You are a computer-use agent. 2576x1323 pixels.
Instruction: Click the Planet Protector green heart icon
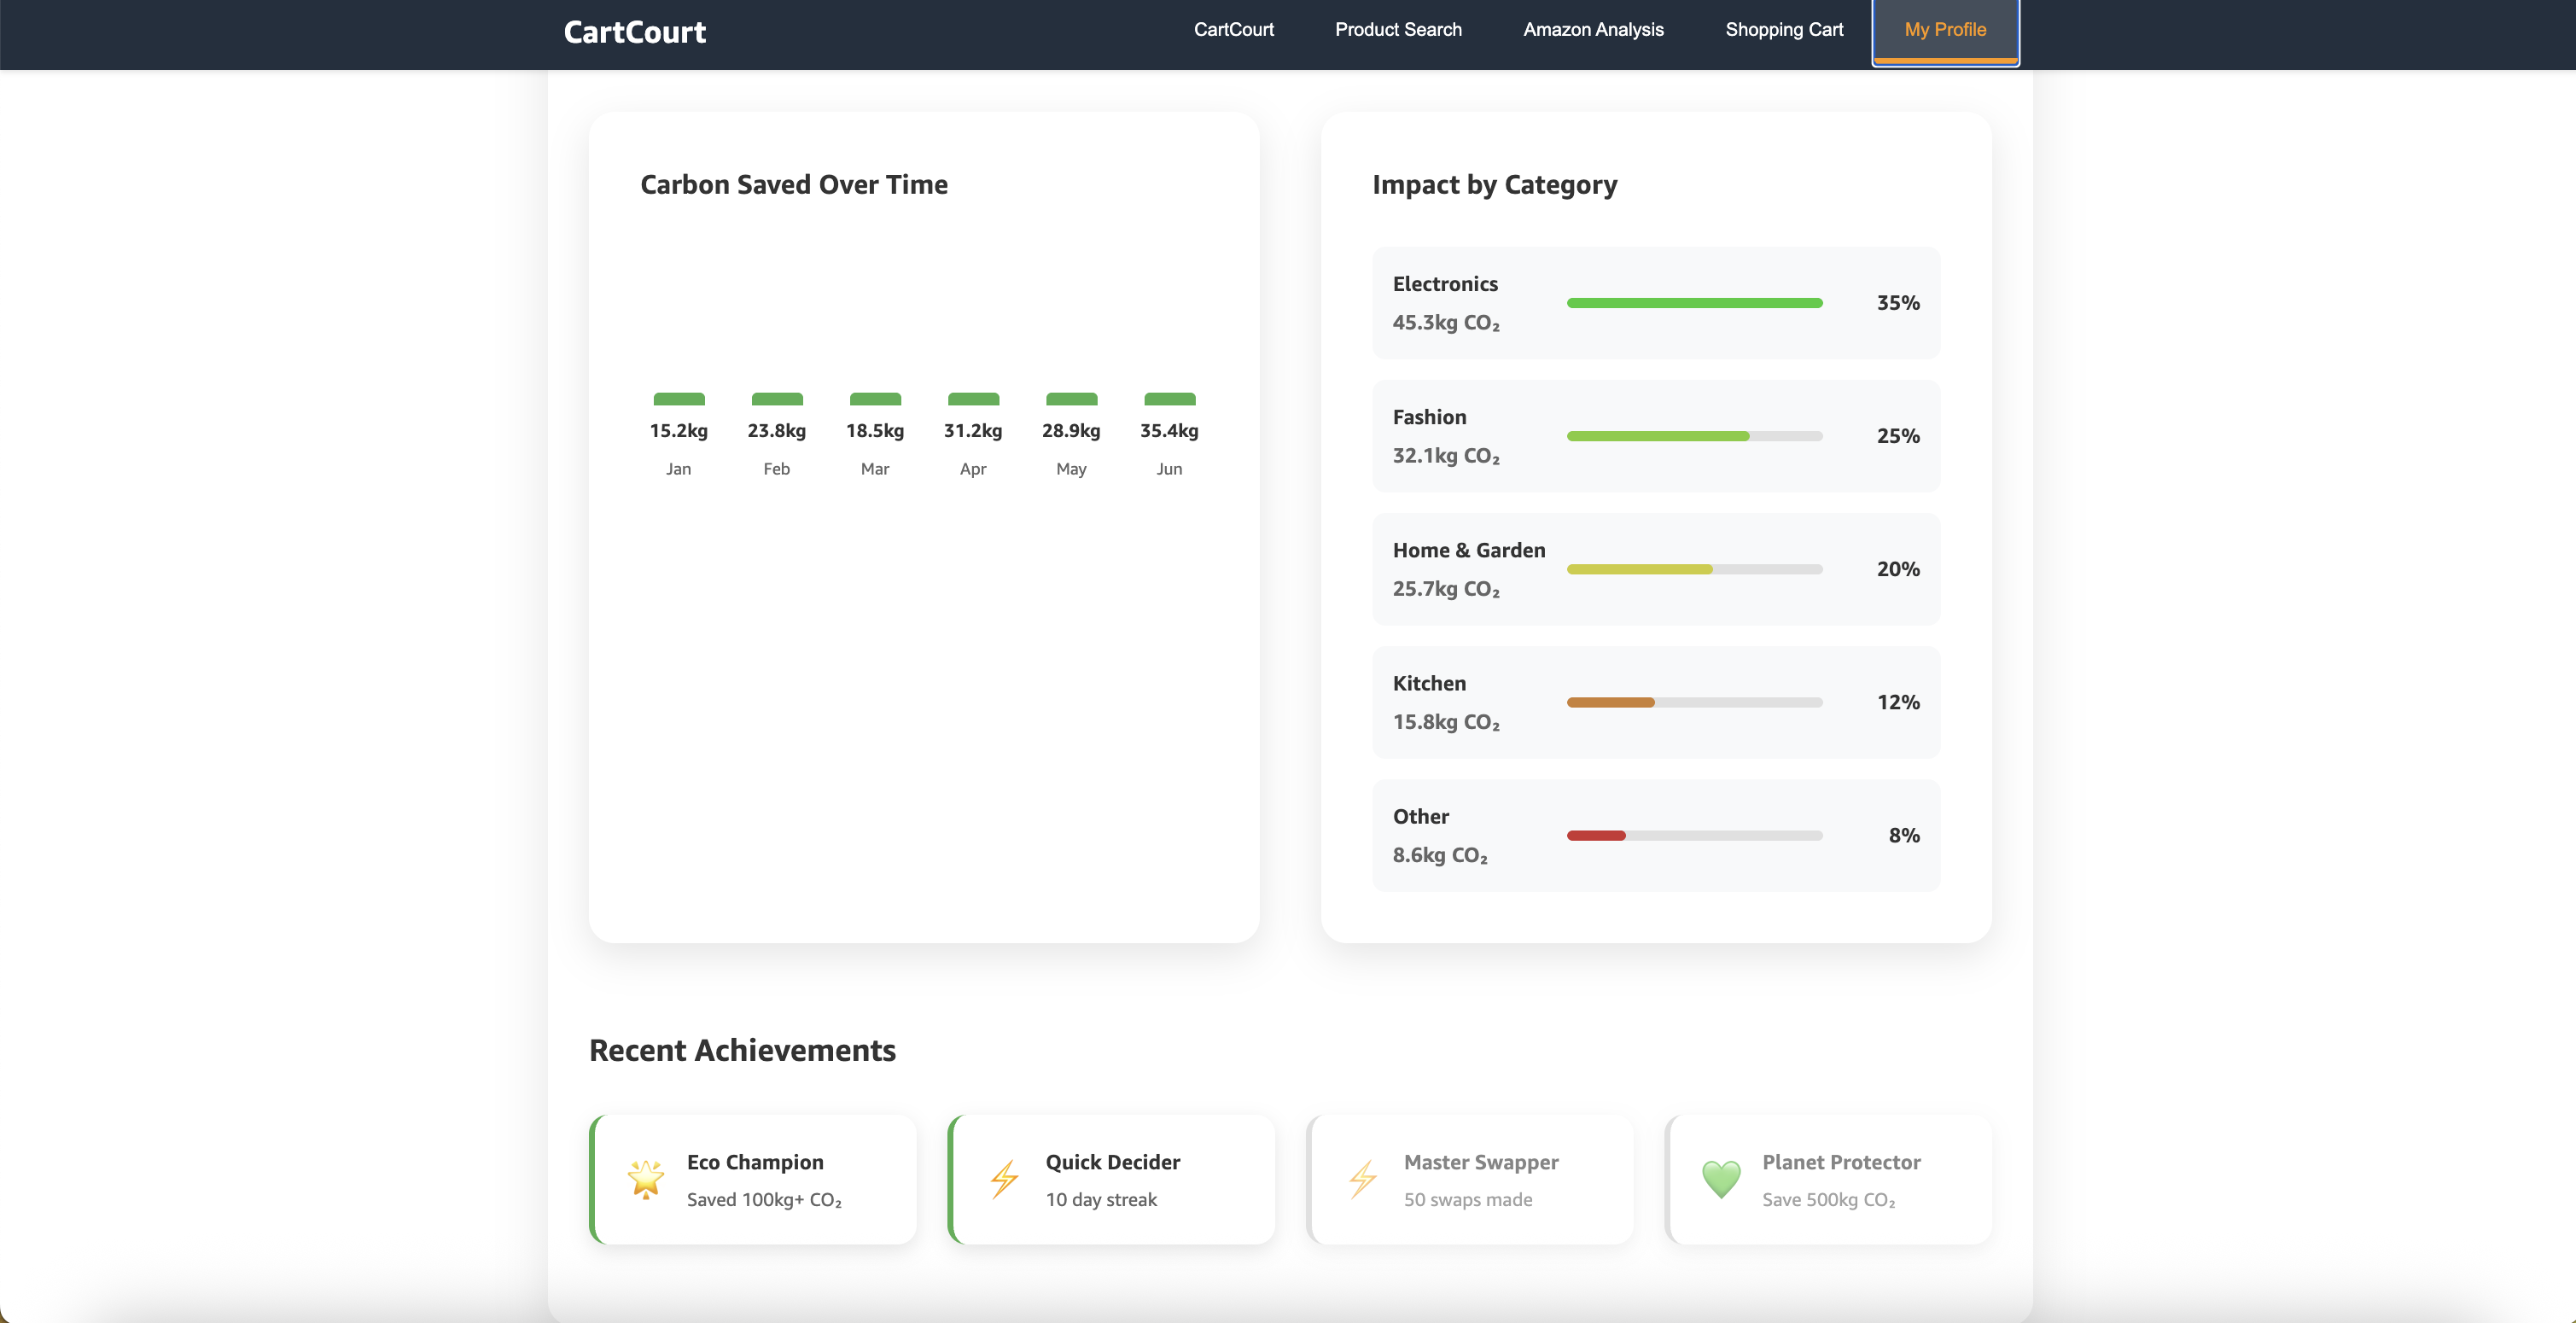1721,1179
